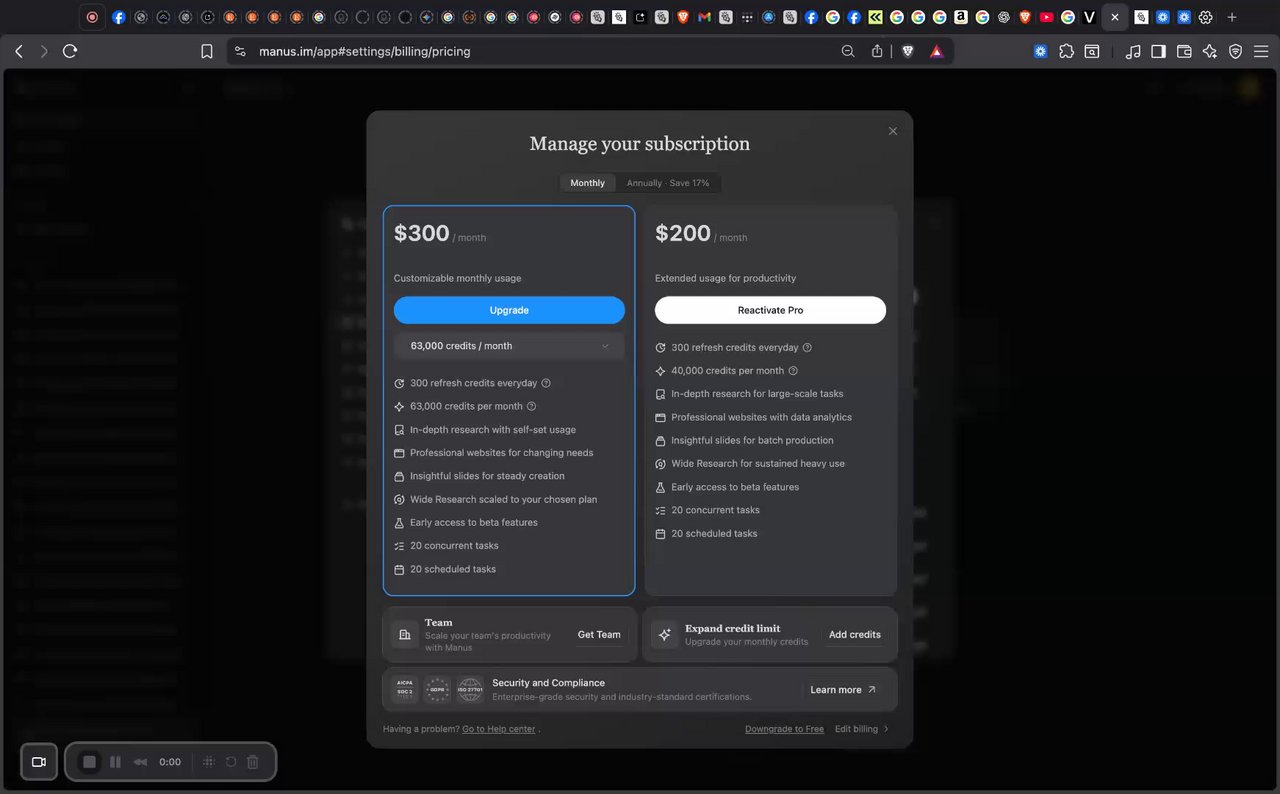Open the browser hamburger menu

(1262, 51)
